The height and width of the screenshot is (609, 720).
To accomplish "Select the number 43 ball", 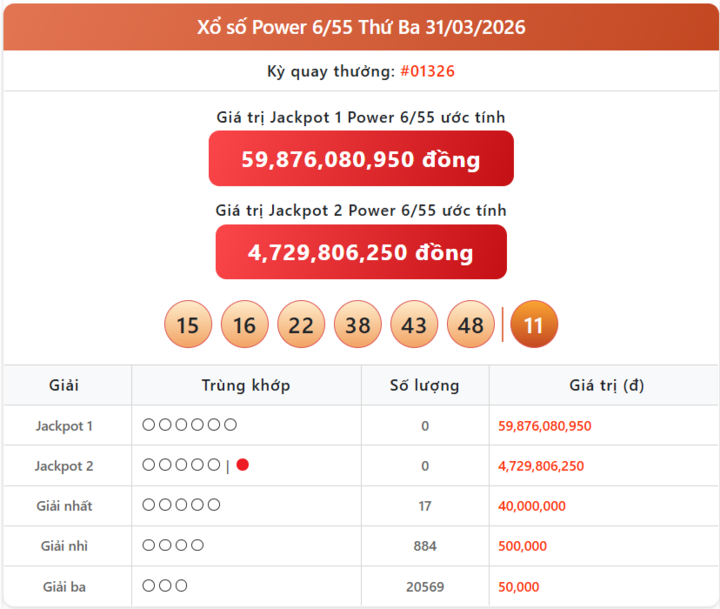I will (x=414, y=324).
